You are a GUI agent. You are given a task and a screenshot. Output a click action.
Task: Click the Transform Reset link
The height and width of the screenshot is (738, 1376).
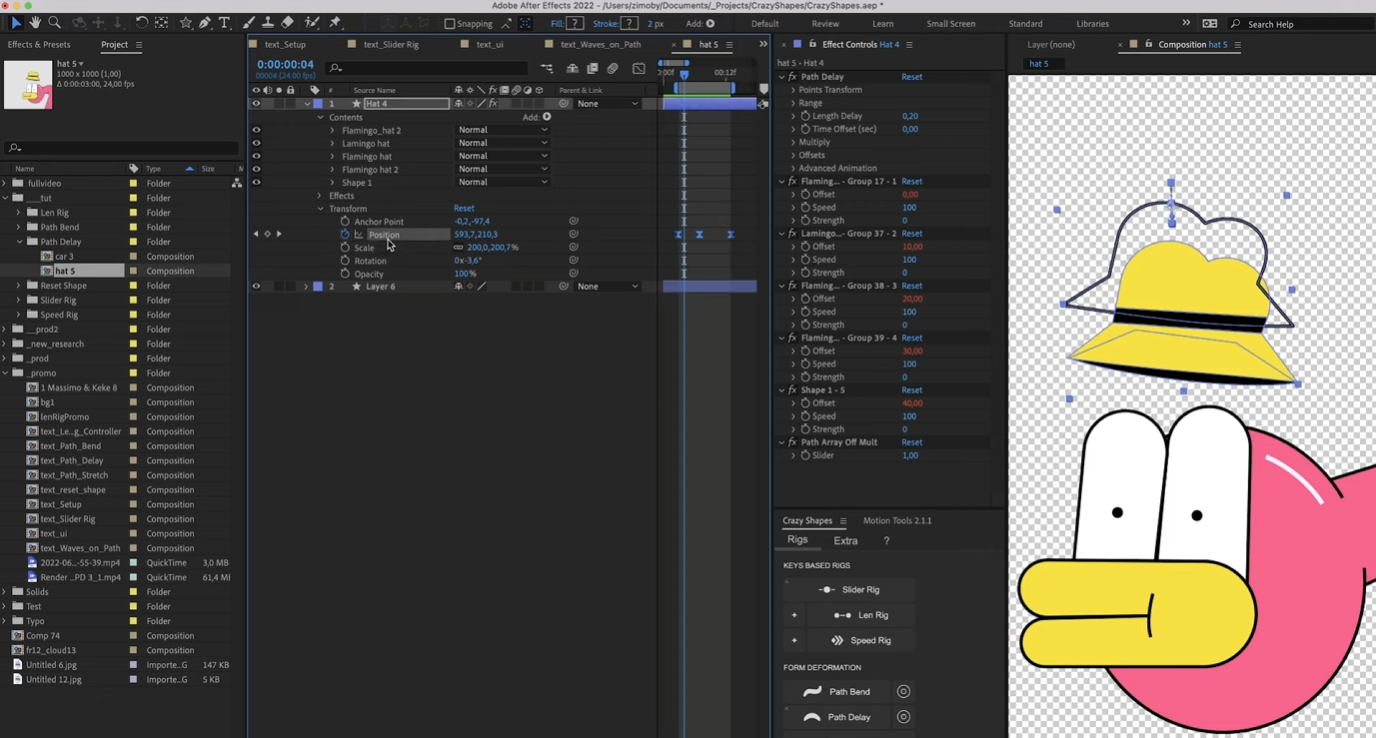tap(462, 208)
